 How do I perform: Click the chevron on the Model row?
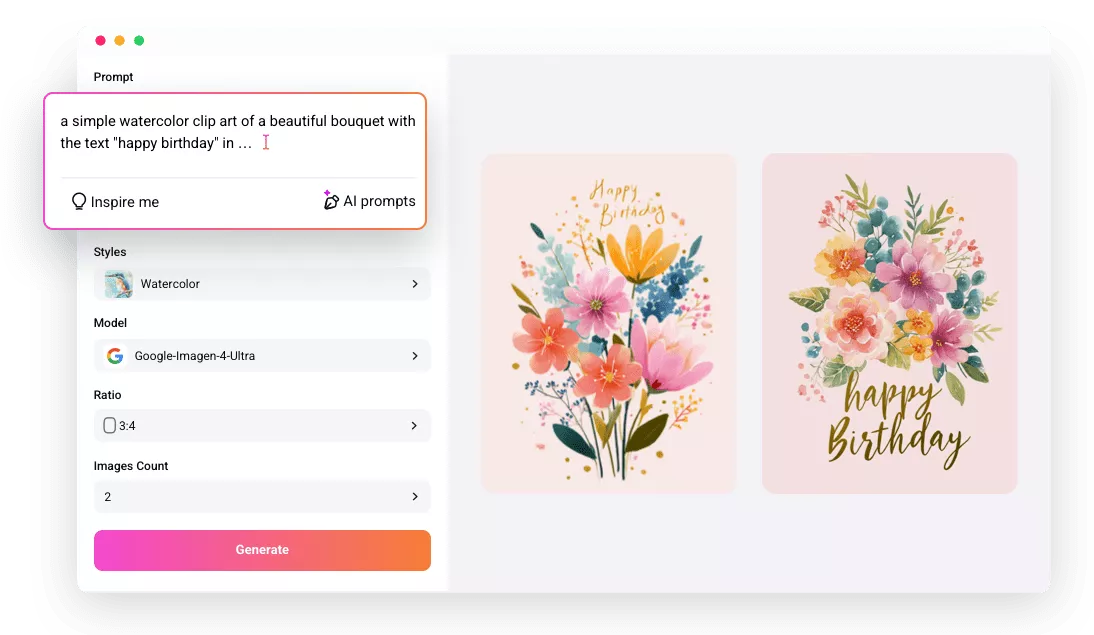pos(415,355)
